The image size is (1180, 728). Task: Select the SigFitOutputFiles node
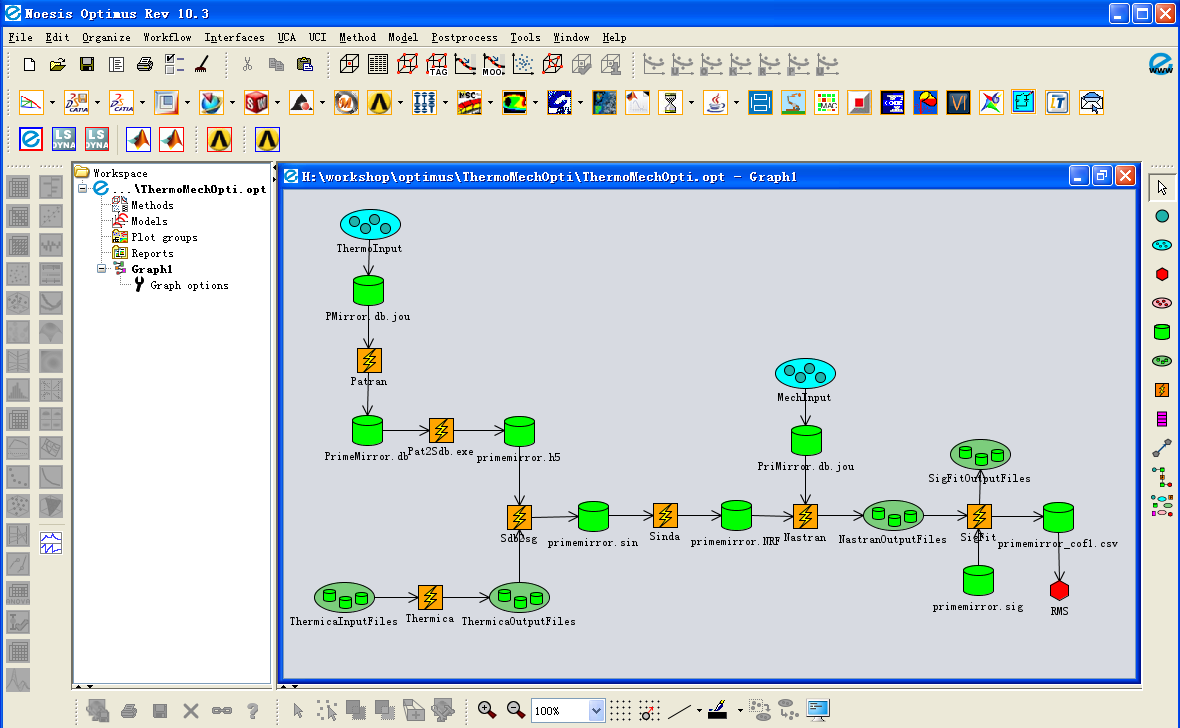pos(980,455)
